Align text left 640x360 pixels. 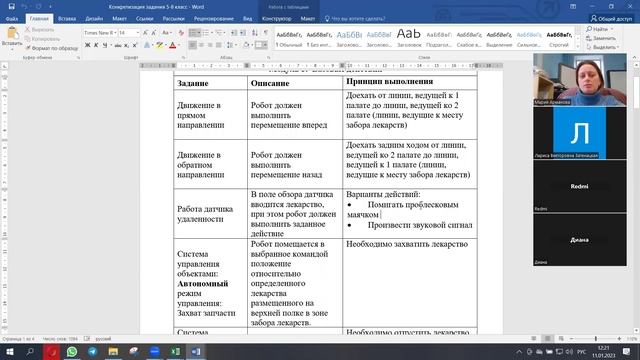pyautogui.click(x=192, y=45)
